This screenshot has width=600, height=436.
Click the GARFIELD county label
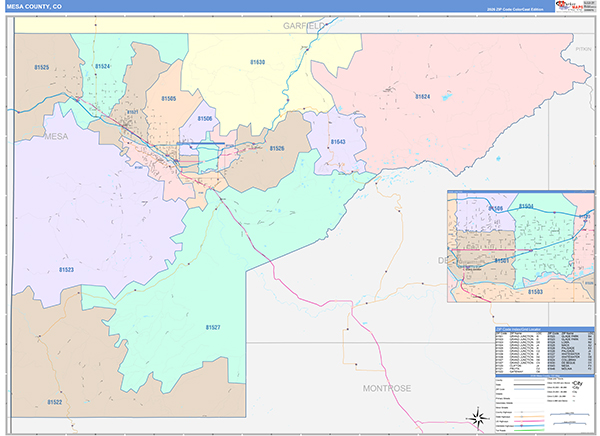coord(304,26)
